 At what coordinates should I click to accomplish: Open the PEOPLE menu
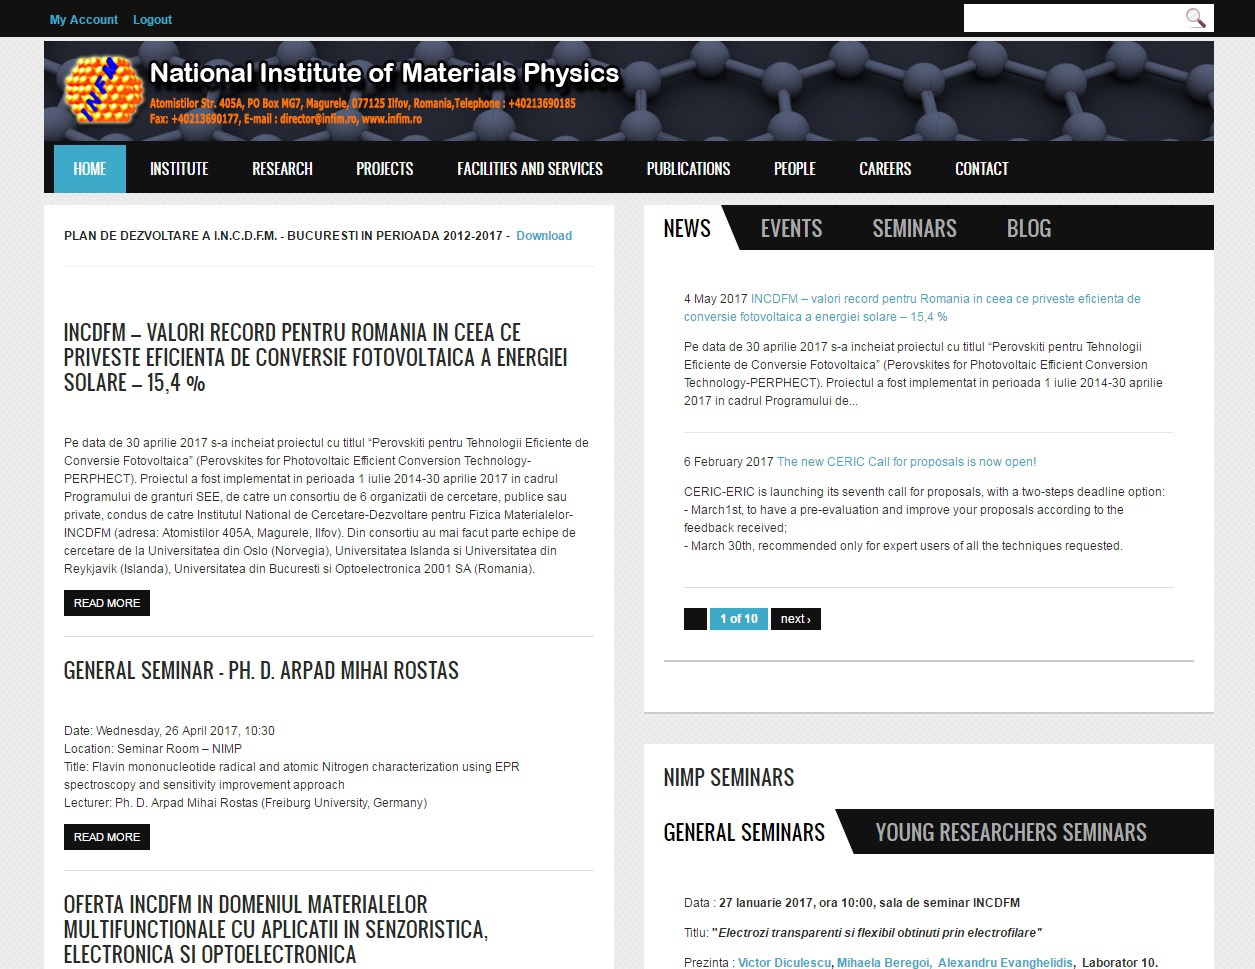[x=795, y=169]
